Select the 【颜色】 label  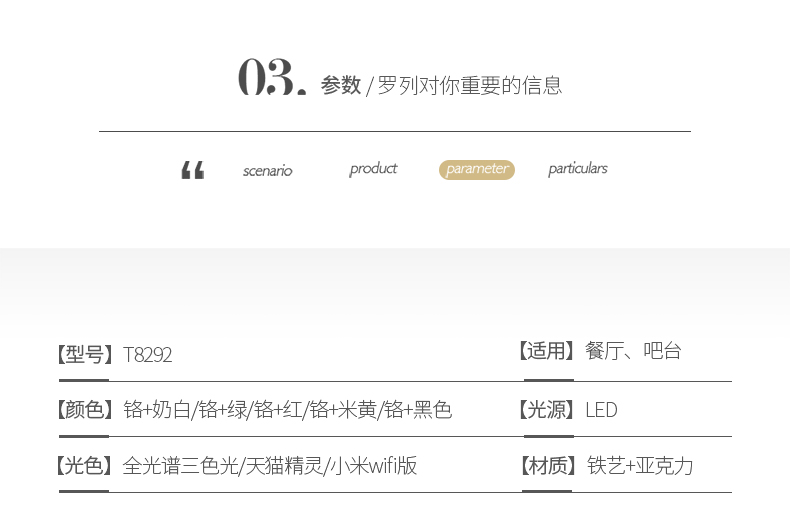(x=85, y=410)
